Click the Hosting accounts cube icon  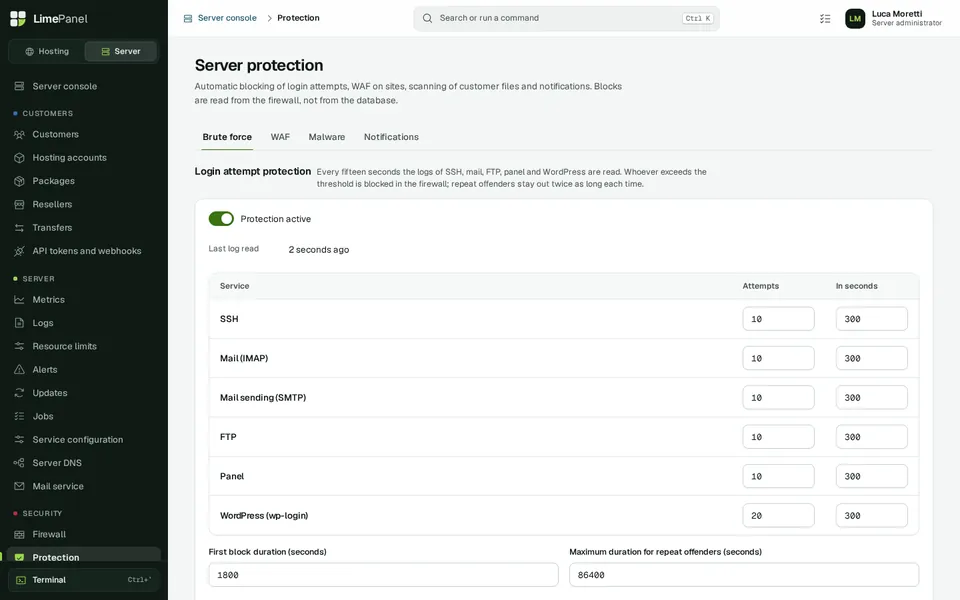[x=20, y=157]
